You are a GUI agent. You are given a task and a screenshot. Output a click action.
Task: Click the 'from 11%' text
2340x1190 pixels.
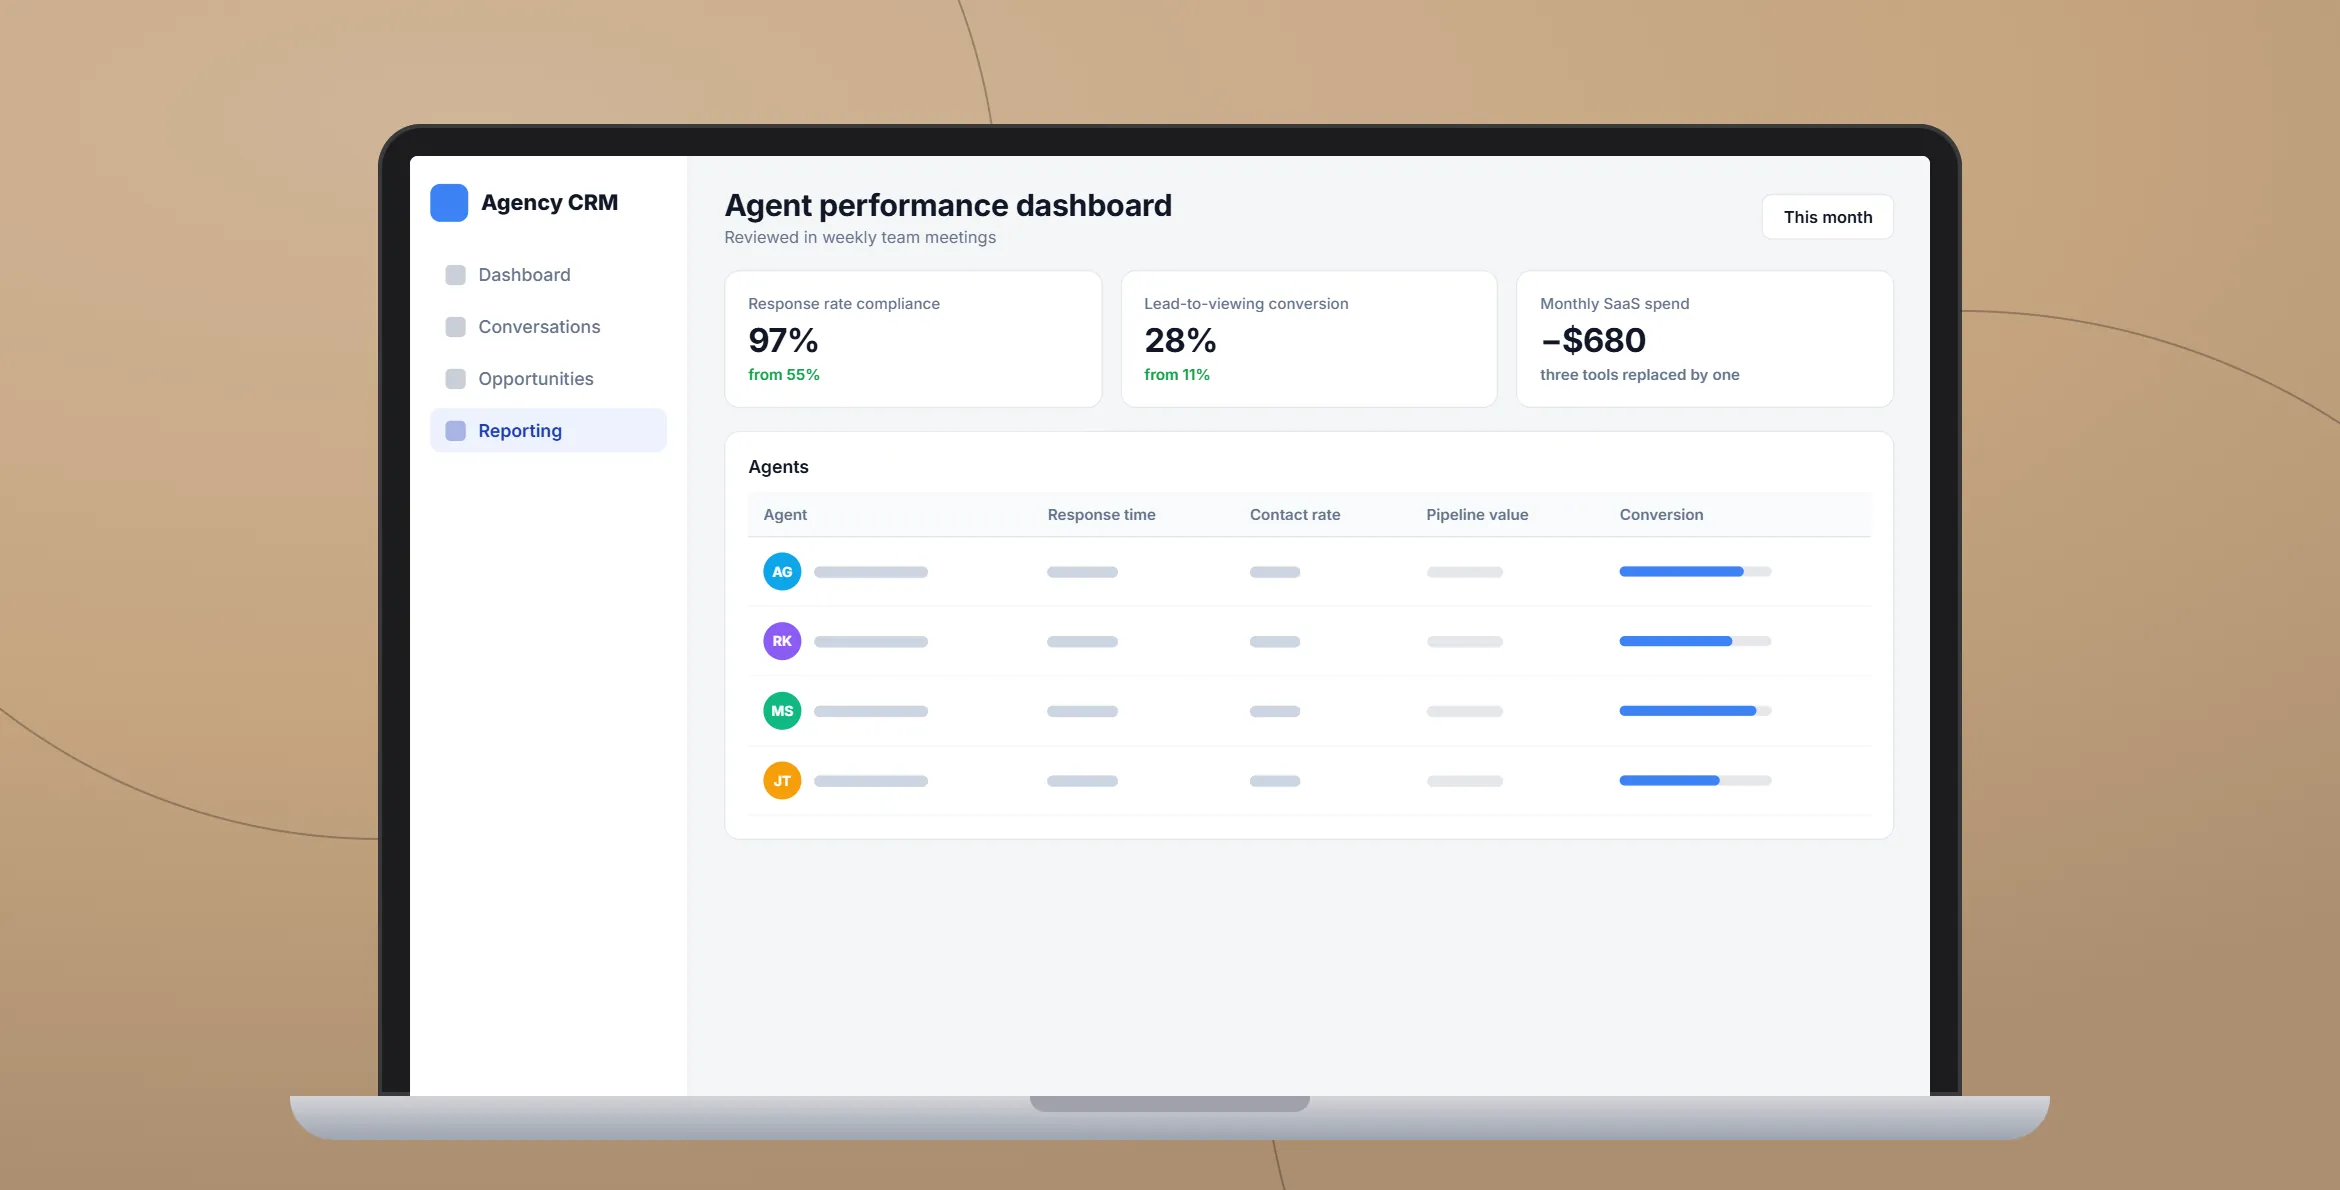coord(1177,375)
